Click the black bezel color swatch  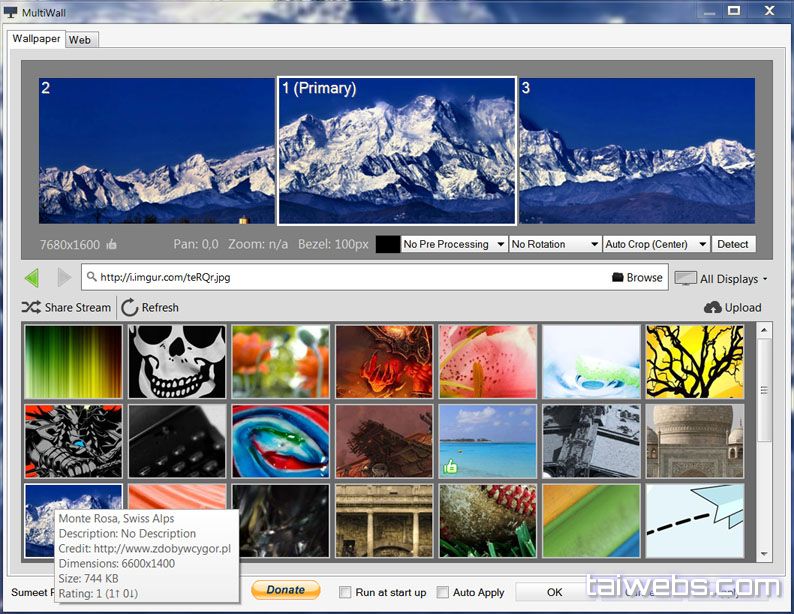pyautogui.click(x=387, y=244)
